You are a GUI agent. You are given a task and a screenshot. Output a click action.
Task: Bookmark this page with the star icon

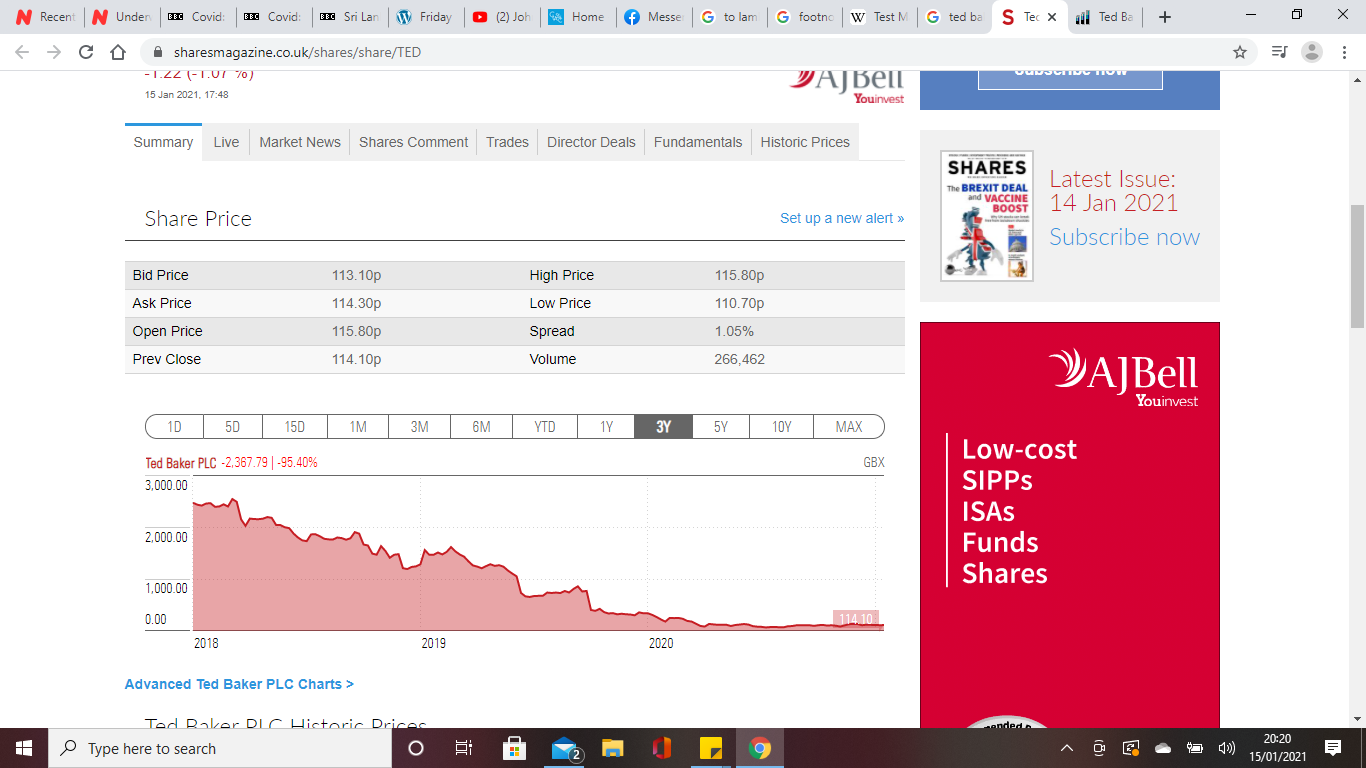(1240, 52)
